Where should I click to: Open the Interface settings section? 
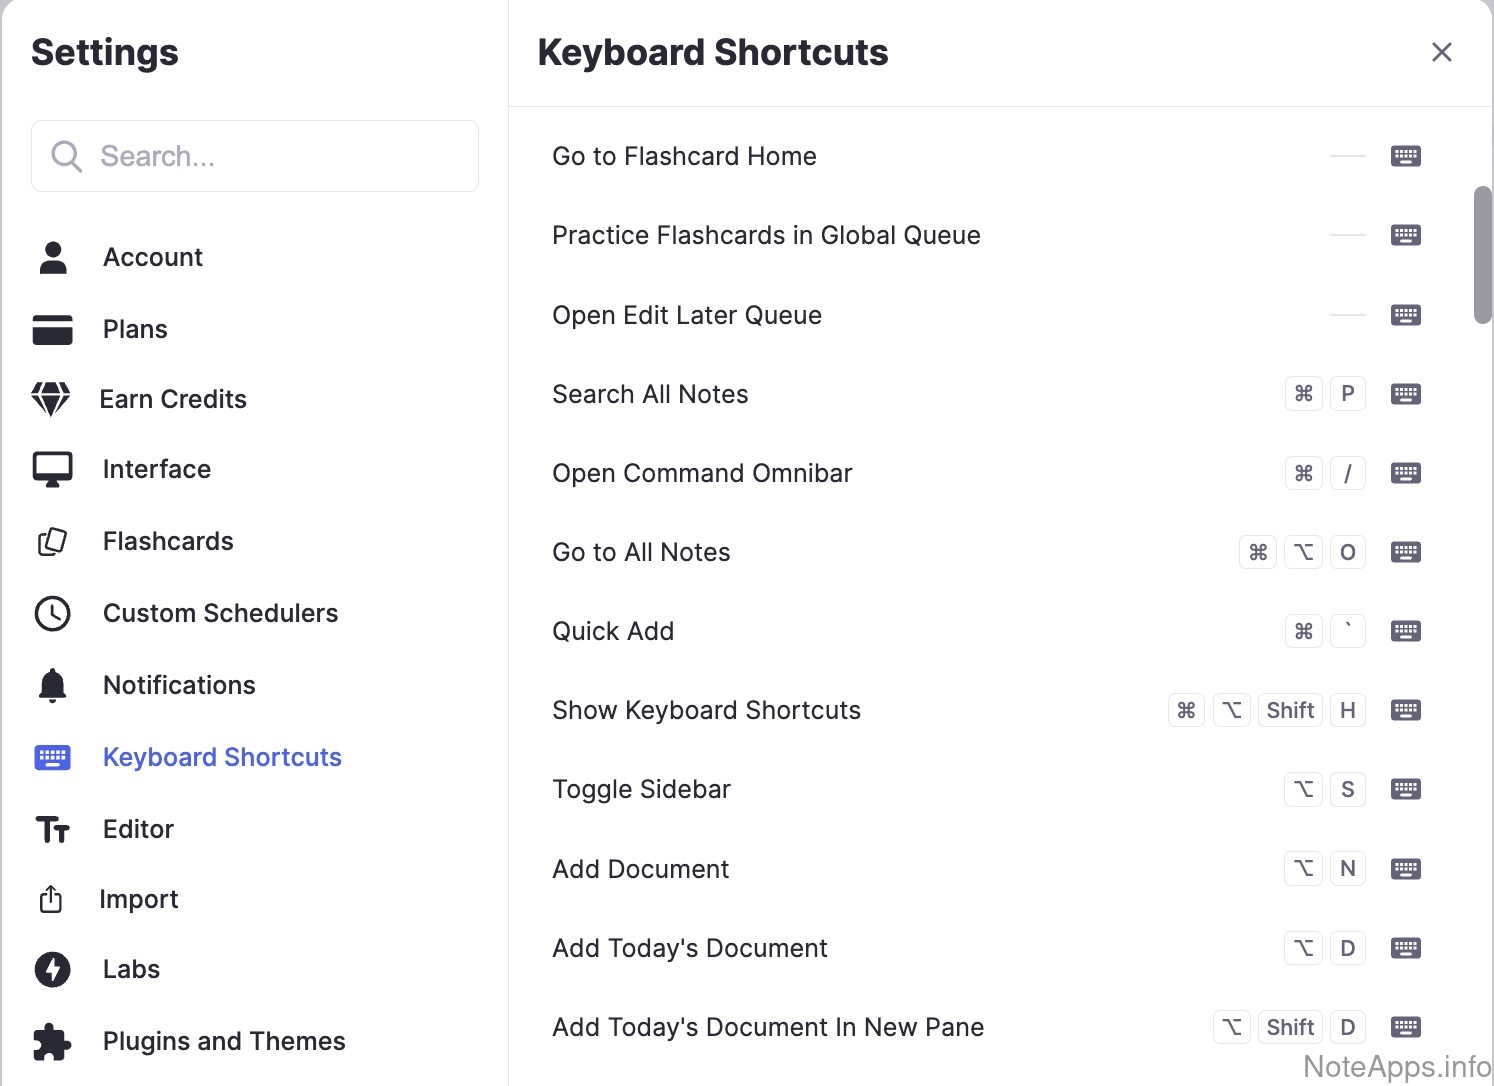(x=156, y=469)
